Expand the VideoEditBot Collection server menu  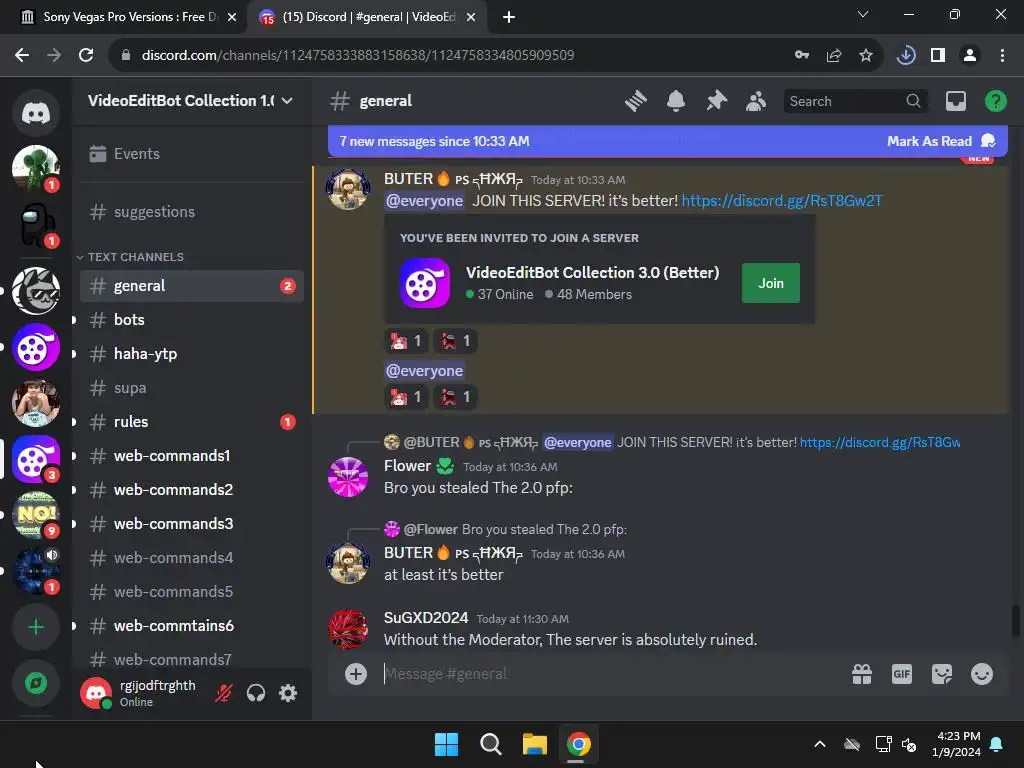point(191,101)
